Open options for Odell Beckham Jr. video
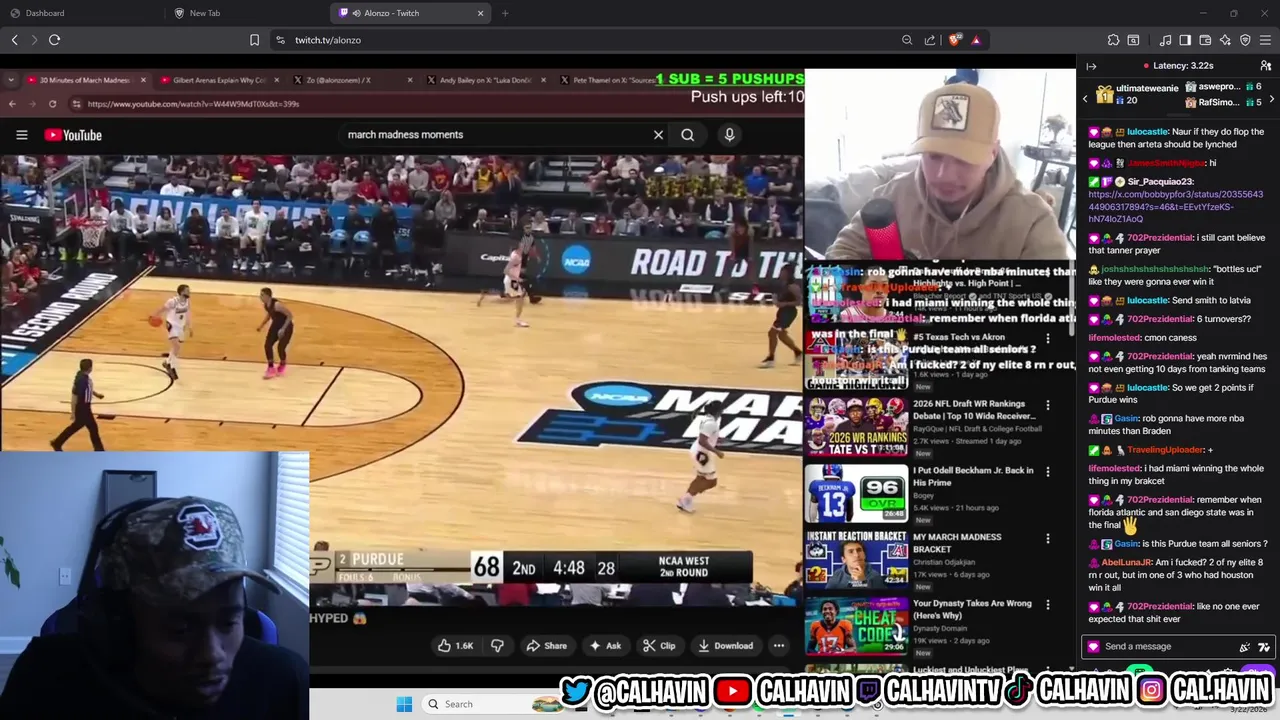Screen dimensions: 1280x720 (x=1048, y=471)
